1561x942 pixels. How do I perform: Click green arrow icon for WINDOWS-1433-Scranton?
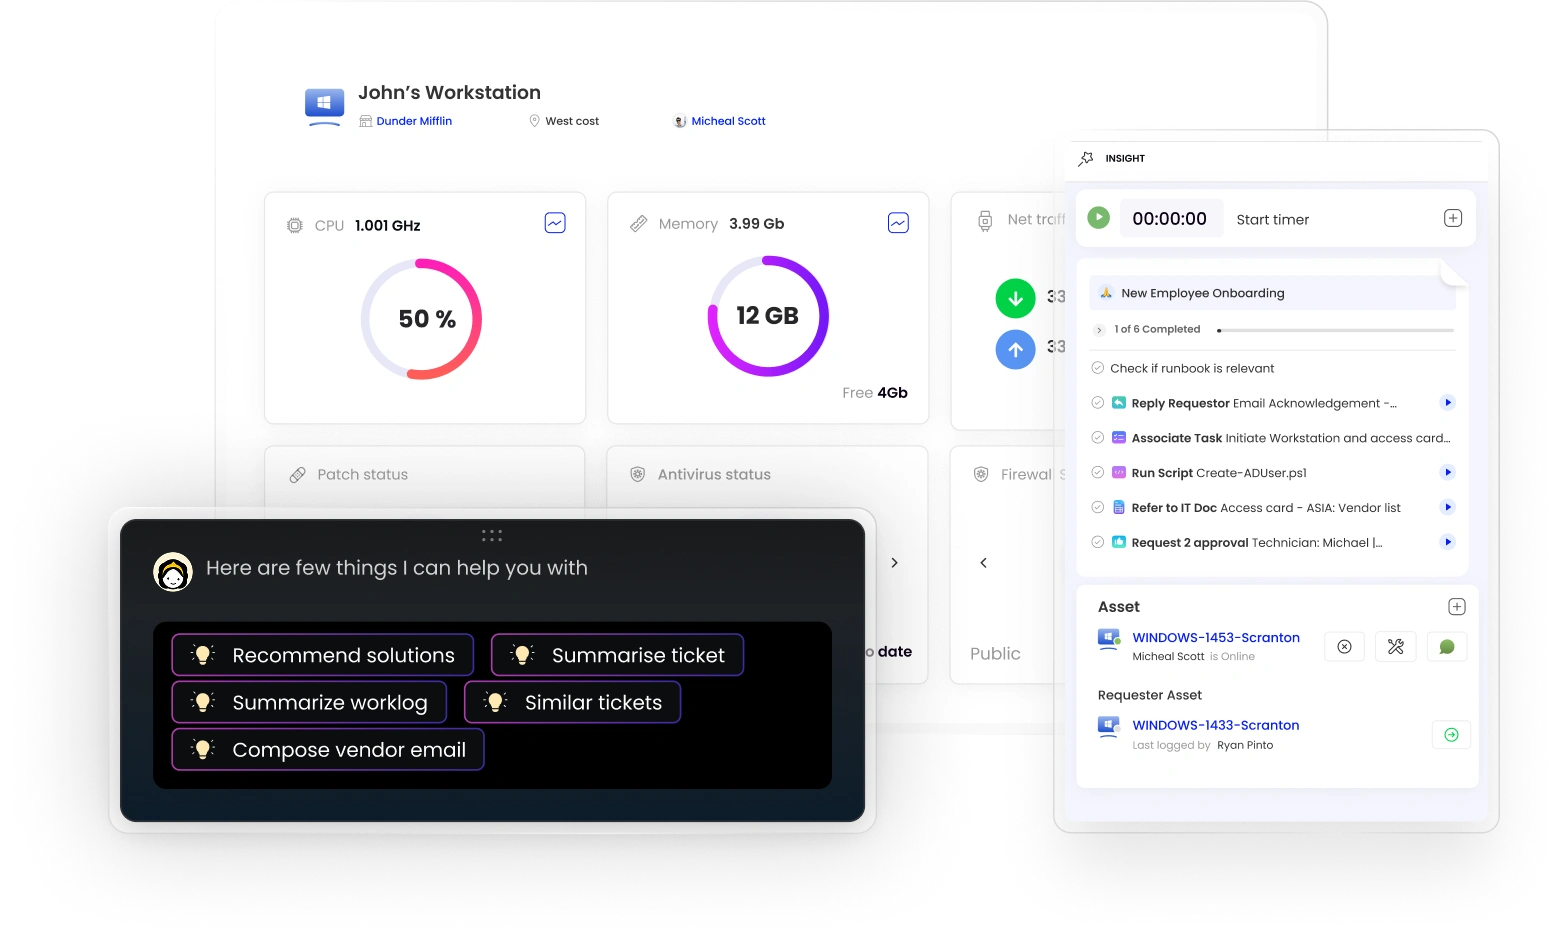click(x=1451, y=735)
